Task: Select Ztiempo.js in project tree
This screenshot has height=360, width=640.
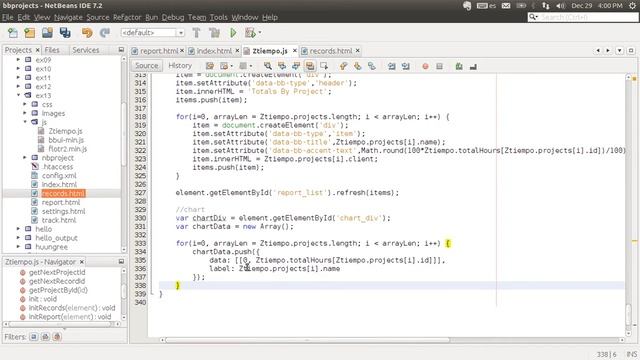Action: click(65, 131)
